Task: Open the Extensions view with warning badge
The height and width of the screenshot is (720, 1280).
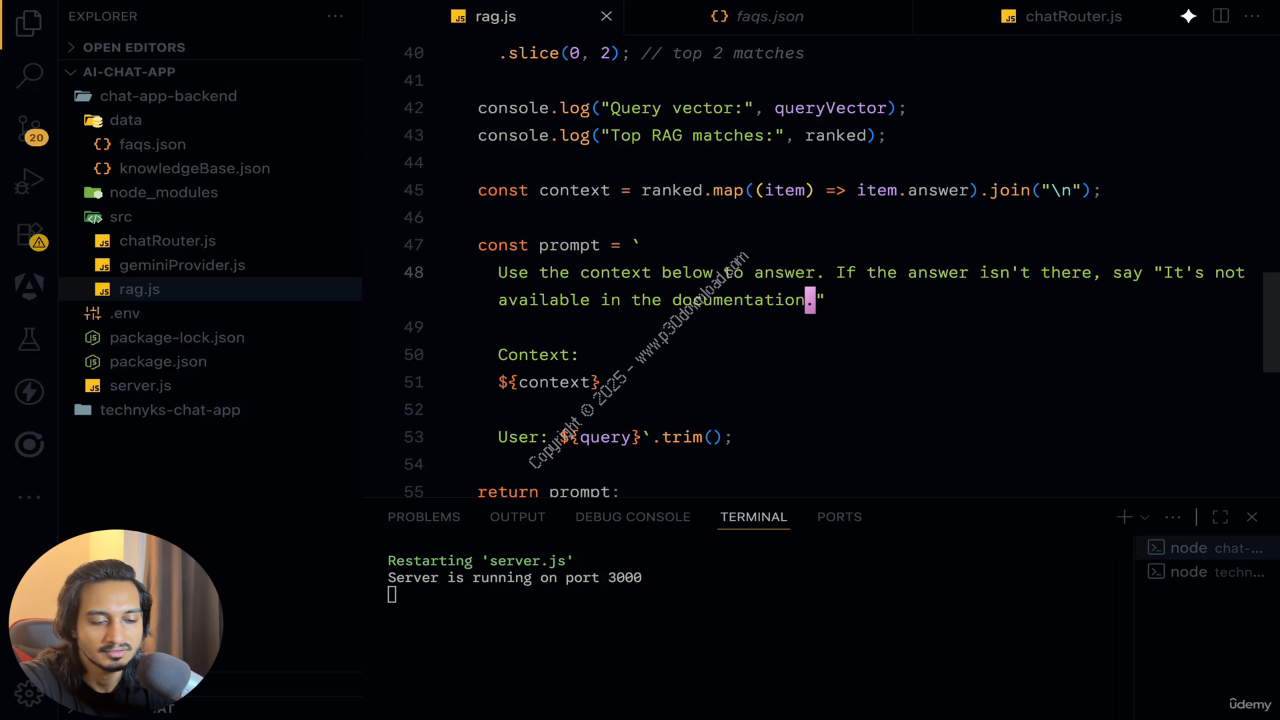Action: [30, 235]
